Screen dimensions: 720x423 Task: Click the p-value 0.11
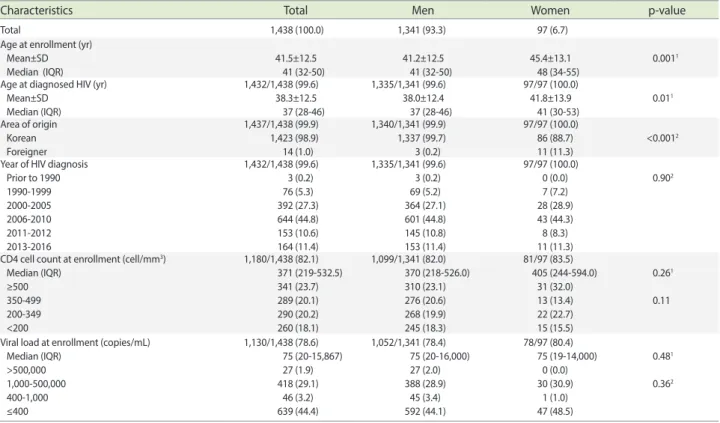pos(661,301)
